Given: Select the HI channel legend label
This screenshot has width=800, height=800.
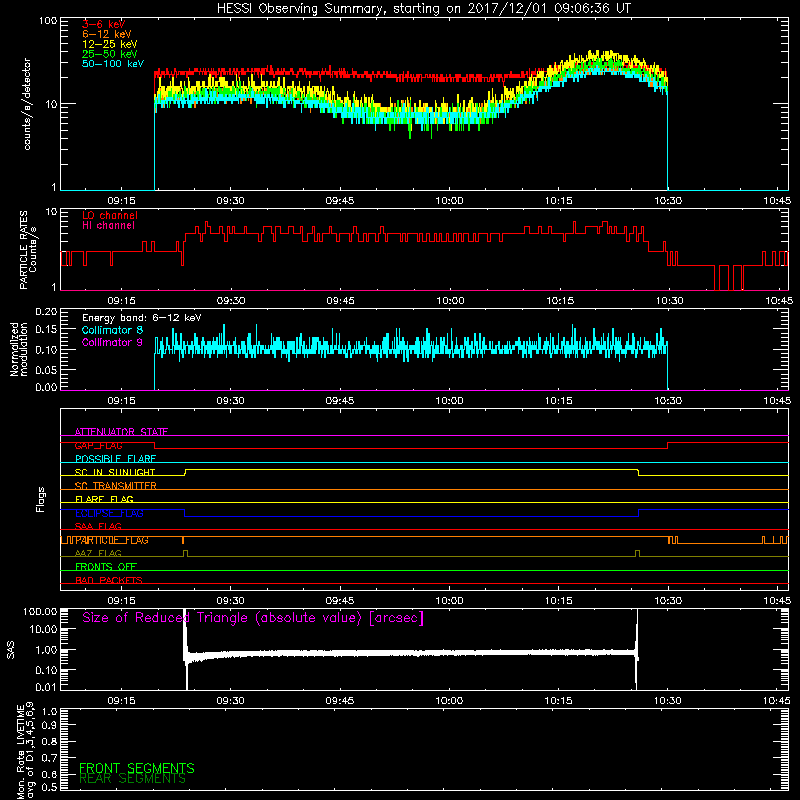Looking at the screenshot, I should pyautogui.click(x=108, y=225).
